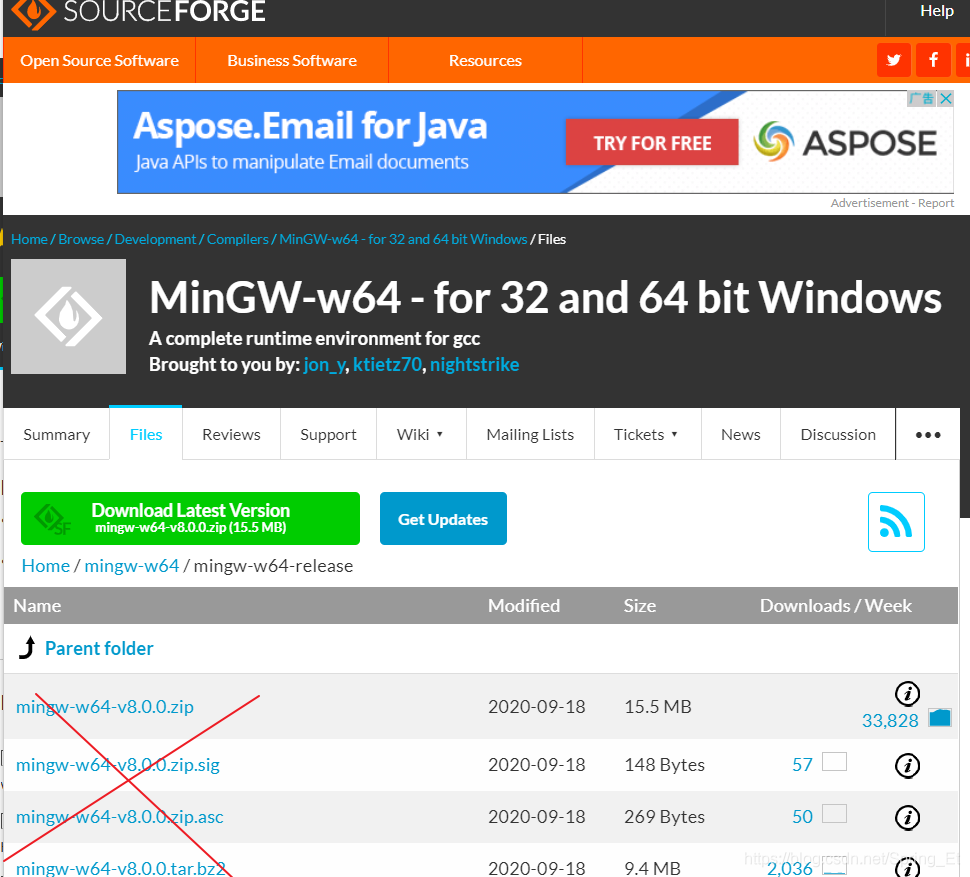Switch to the Summary tab
The width and height of the screenshot is (970, 877).
pos(56,435)
